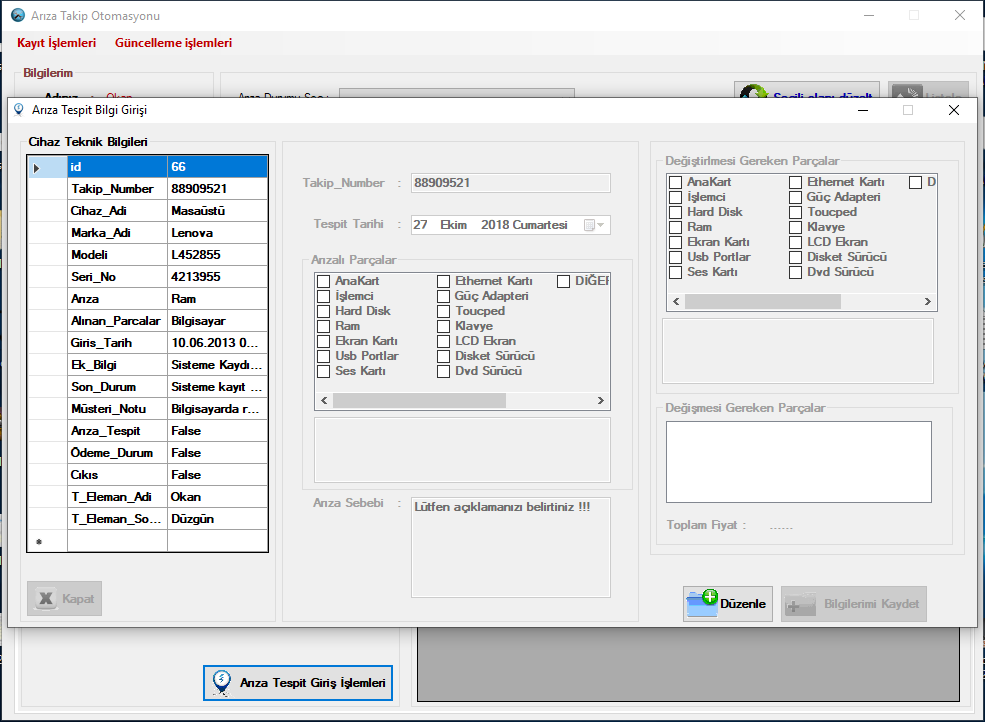The image size is (985, 722).
Task: Enable Ekran Kartı in Değiştirilmesi Gereken Parçalar
Action: coord(675,243)
